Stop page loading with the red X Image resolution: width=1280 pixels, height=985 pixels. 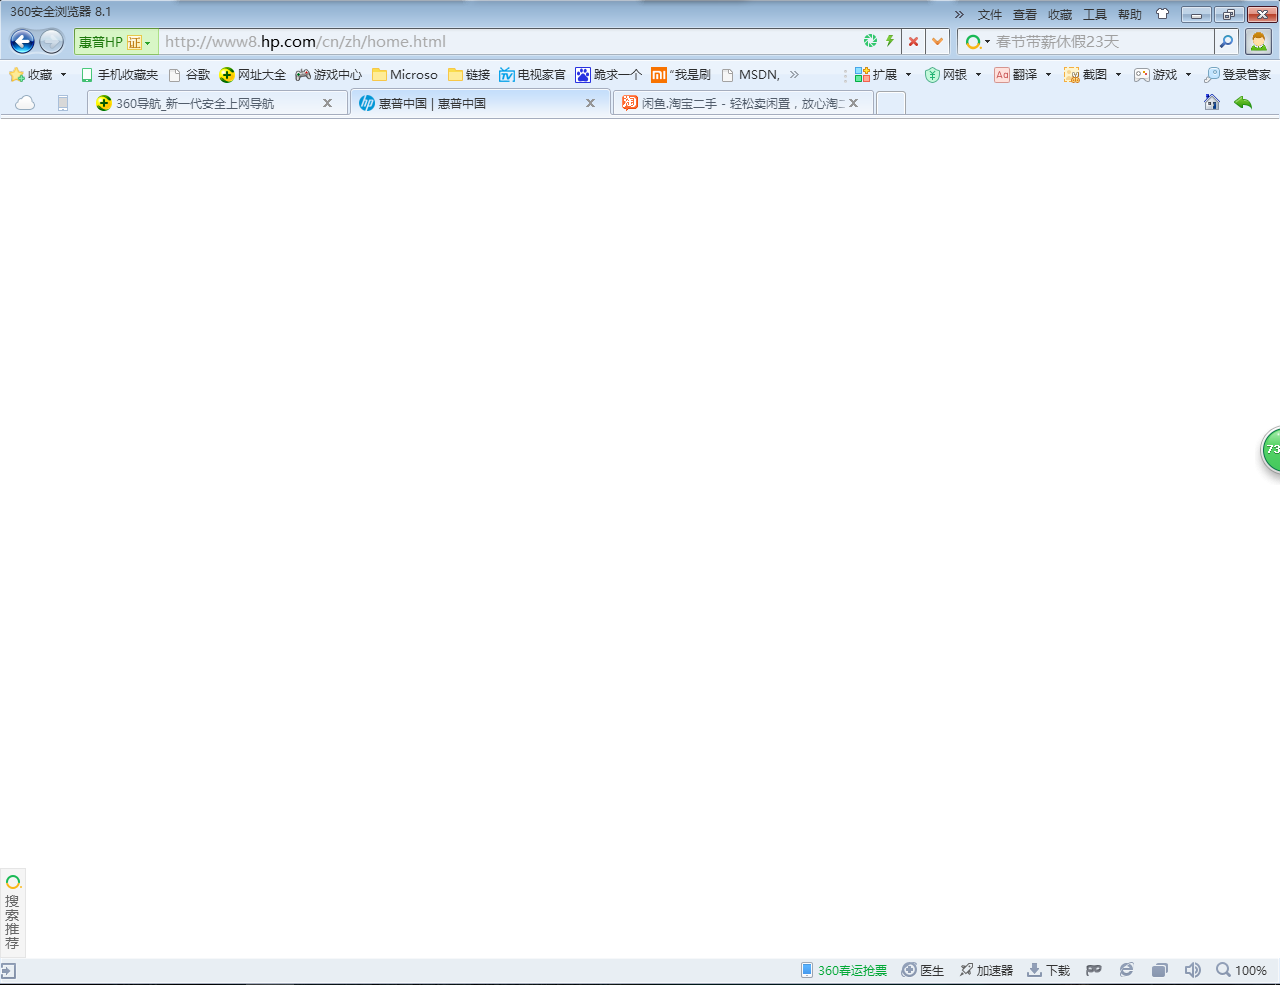click(x=913, y=41)
